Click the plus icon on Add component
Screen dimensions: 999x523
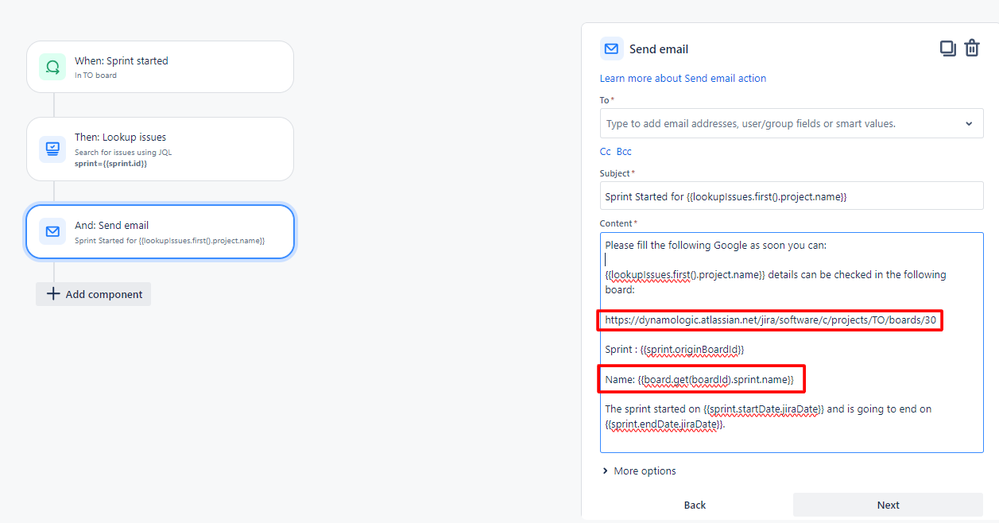pyautogui.click(x=53, y=294)
